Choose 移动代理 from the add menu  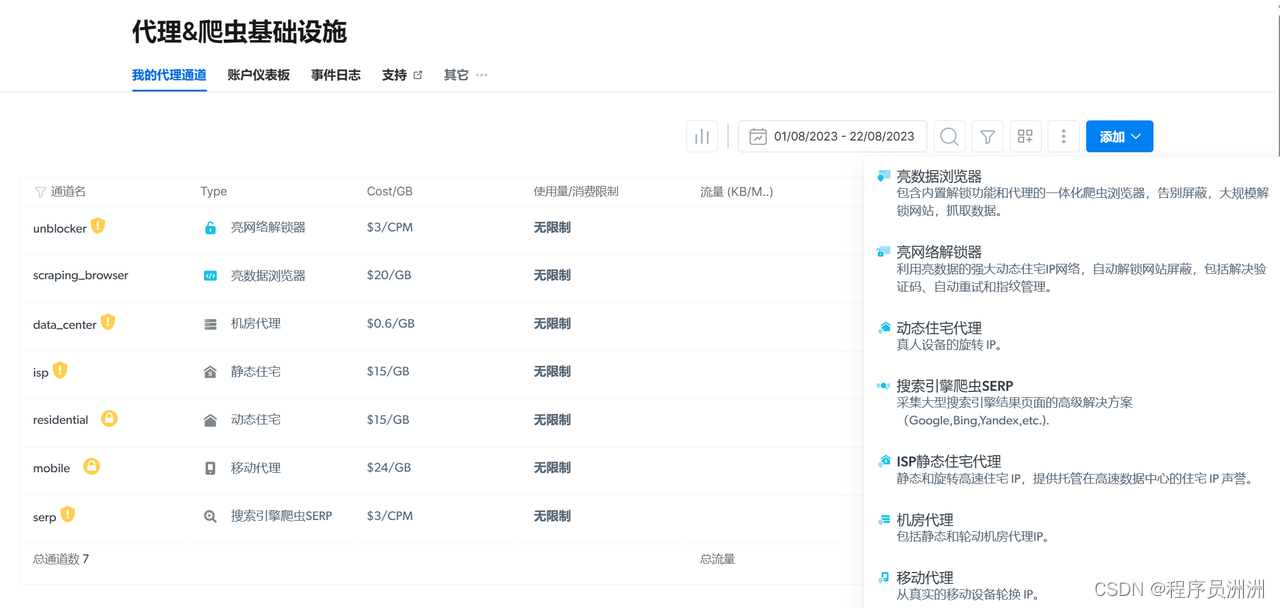click(925, 578)
